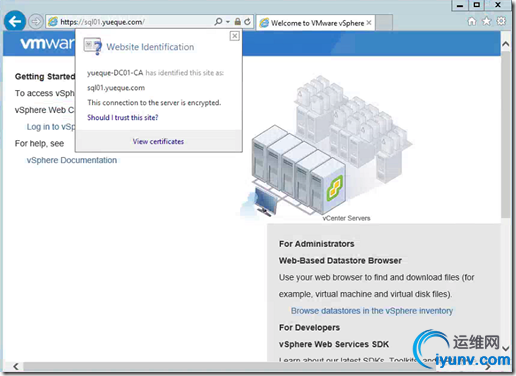This screenshot has height=376, width=516.
Task: Open a new blank tab
Action: 384,23
